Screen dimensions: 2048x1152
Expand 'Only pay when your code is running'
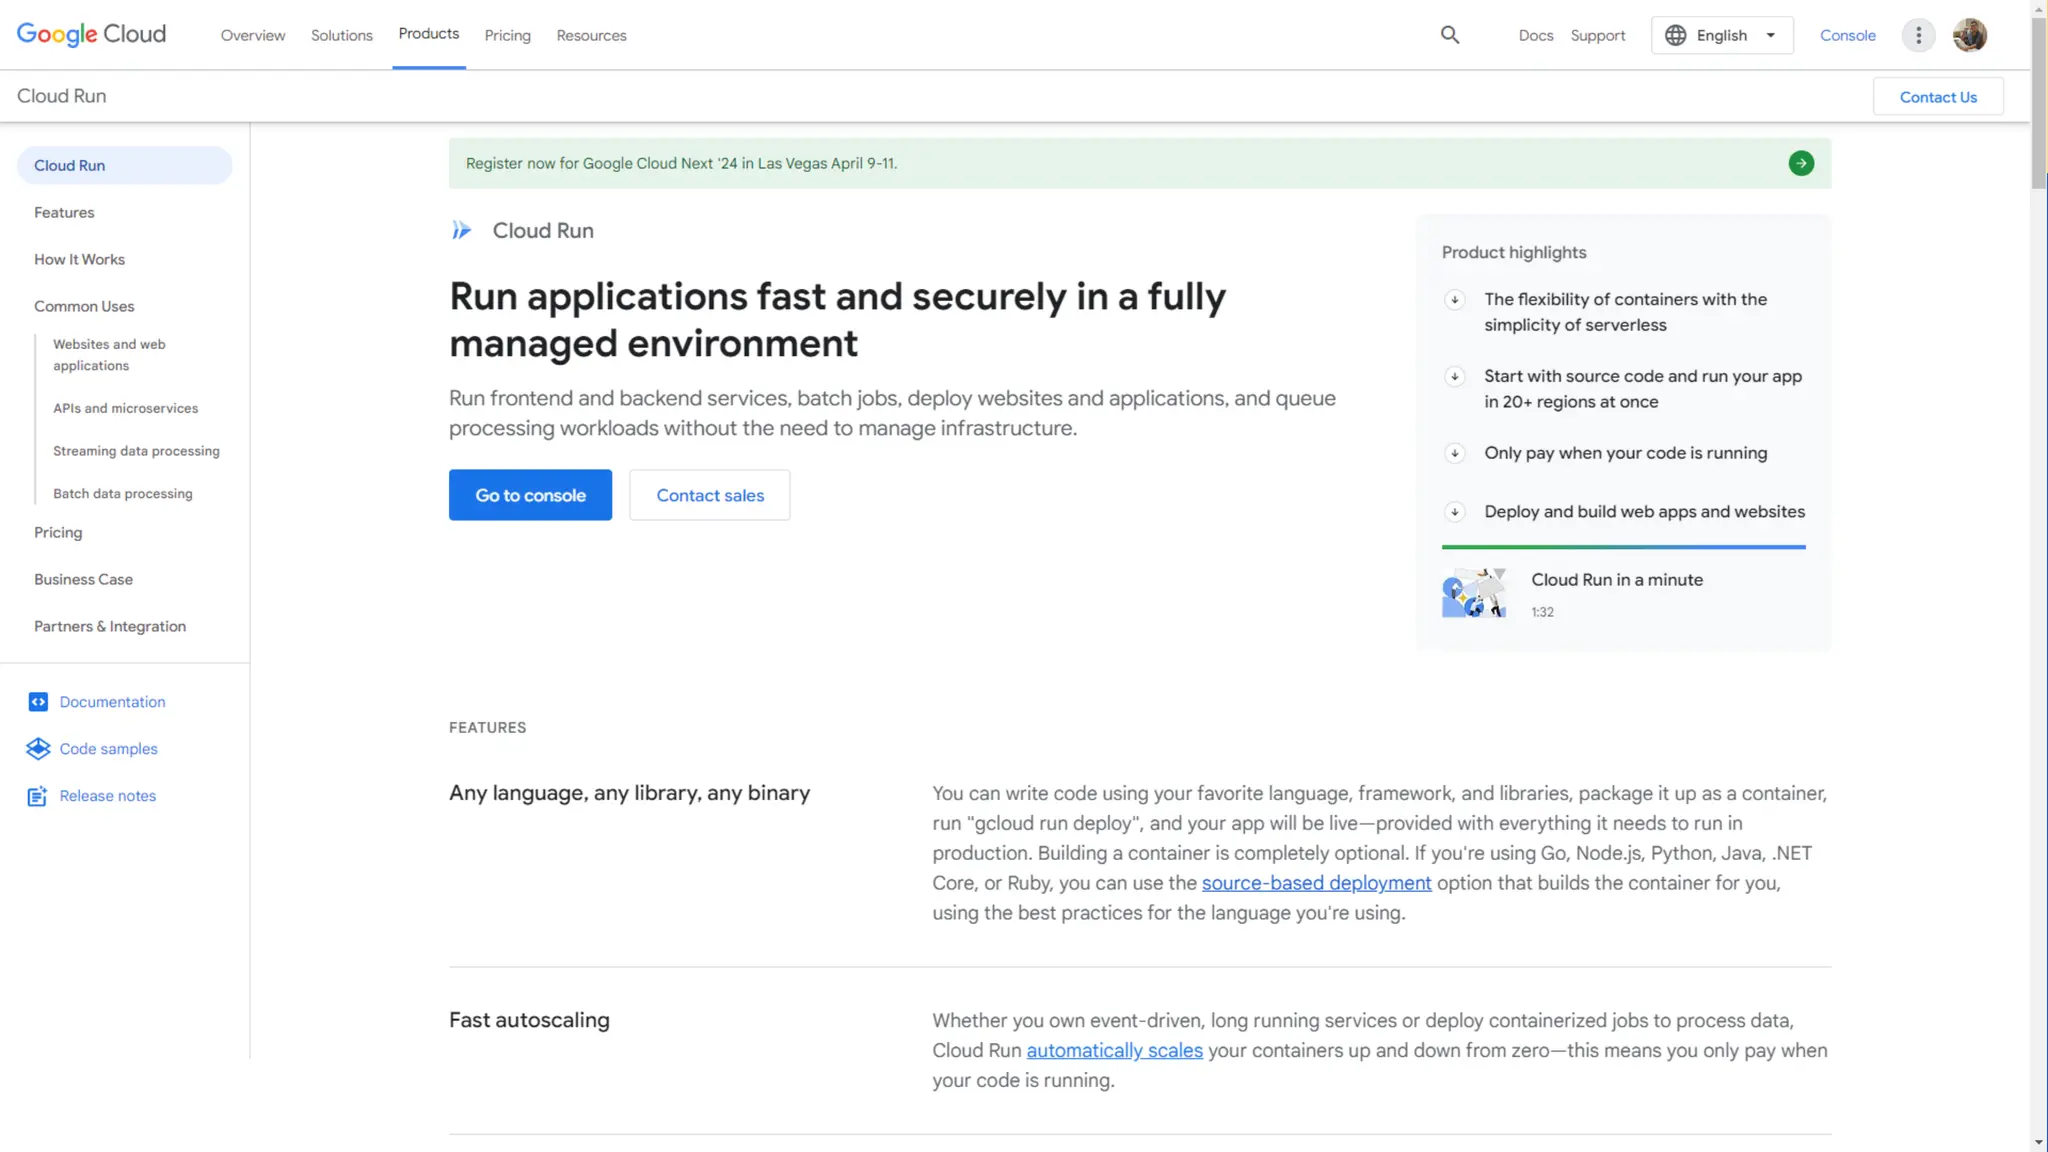[x=1455, y=453]
